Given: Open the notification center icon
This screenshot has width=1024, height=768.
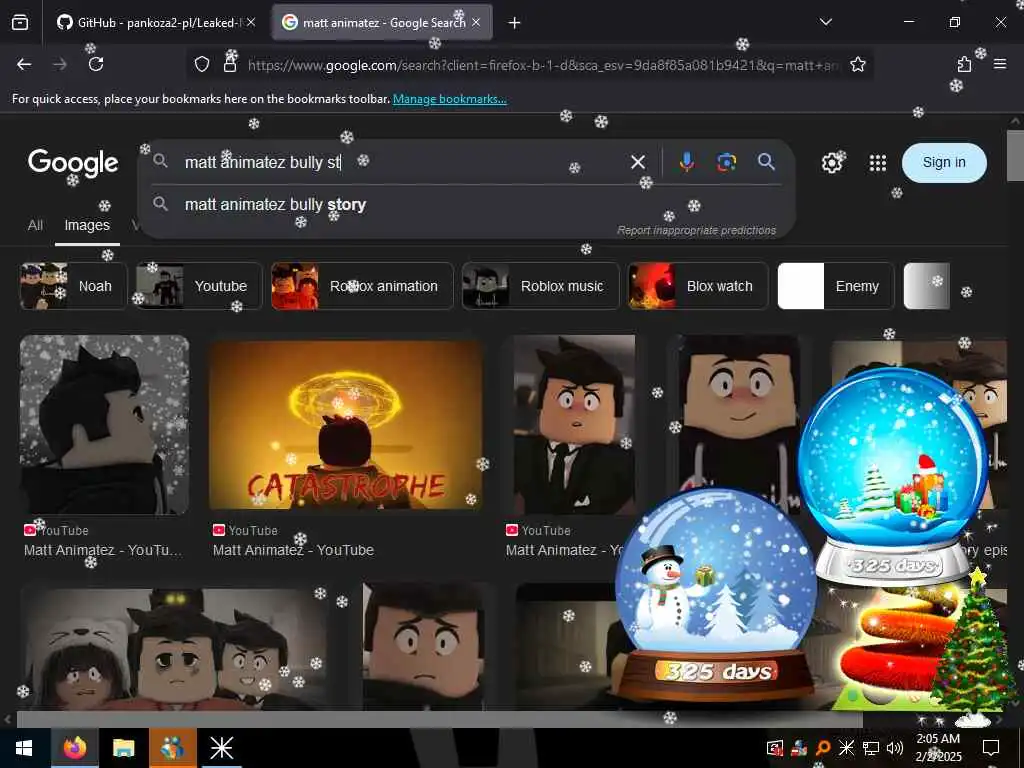Looking at the screenshot, I should tap(991, 748).
